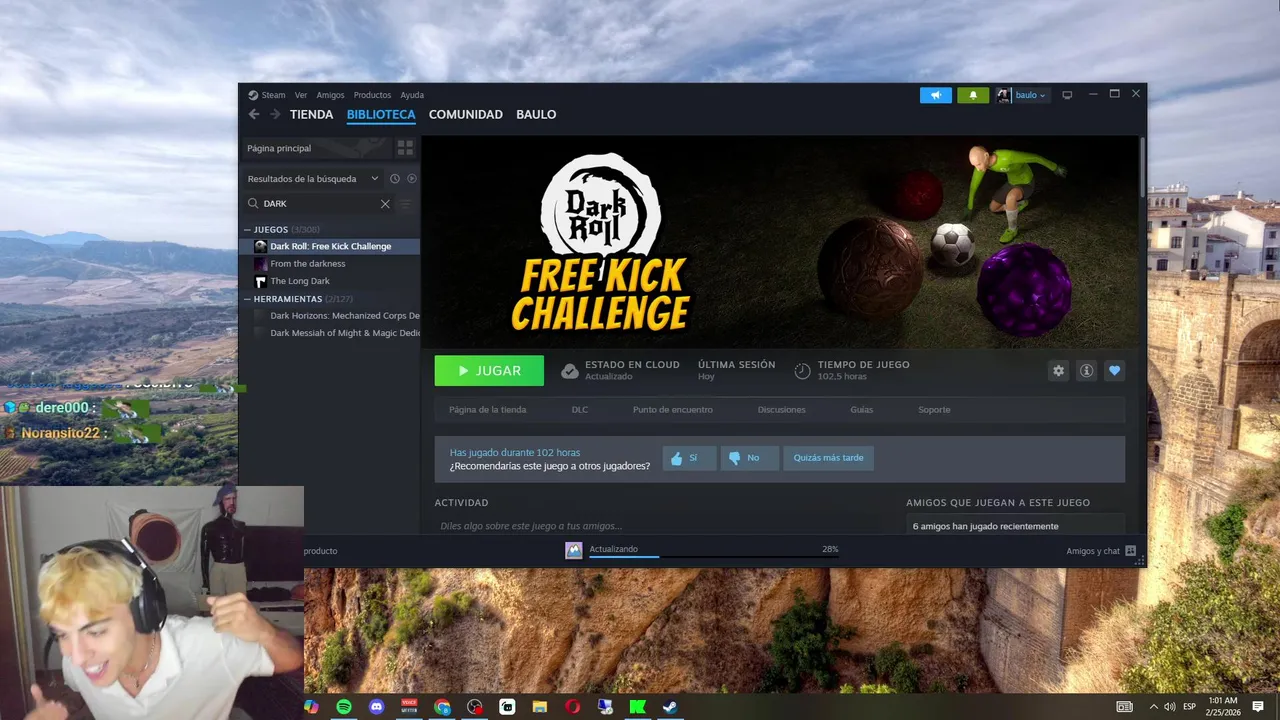
Task: Click the playtime clock icon
Action: click(802, 371)
